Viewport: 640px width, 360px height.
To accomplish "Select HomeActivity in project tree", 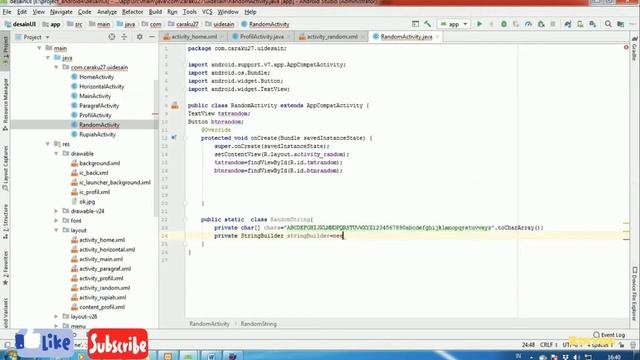I will pyautogui.click(x=96, y=77).
